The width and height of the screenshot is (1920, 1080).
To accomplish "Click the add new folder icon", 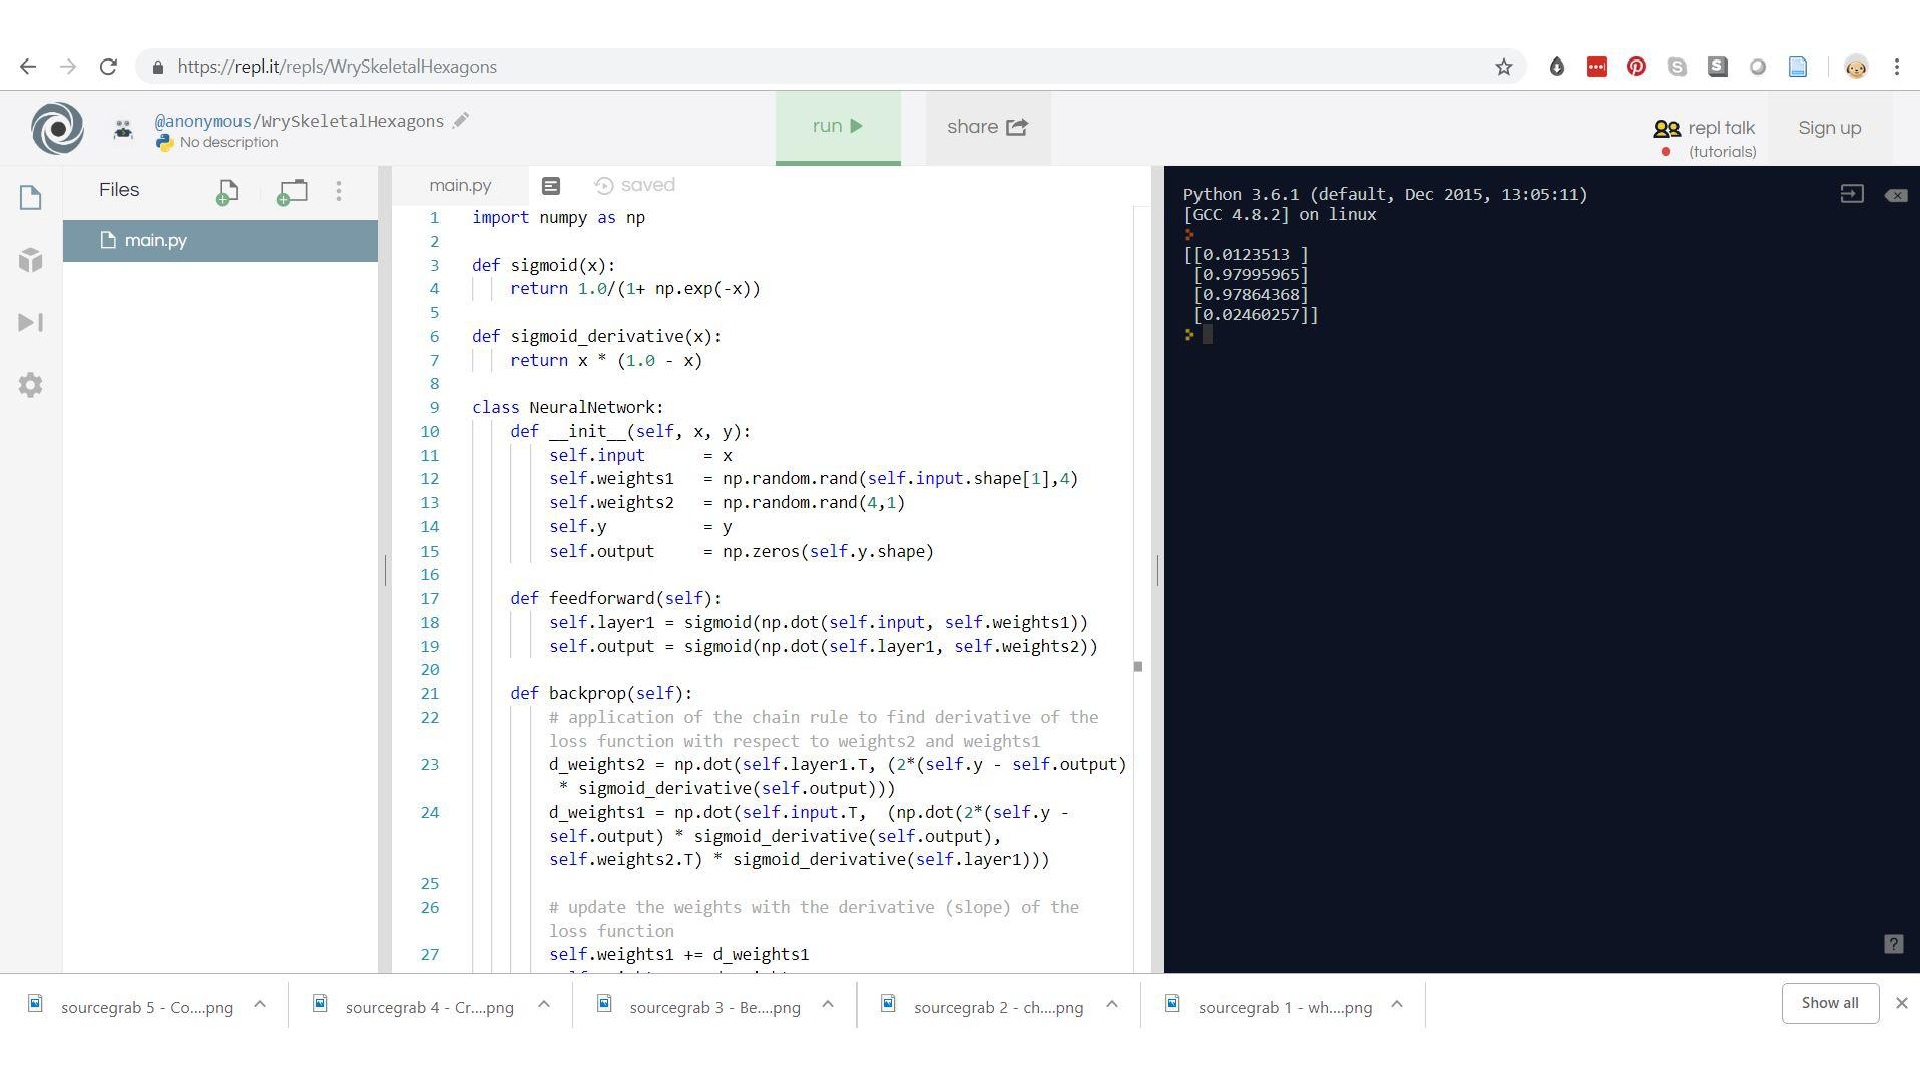I will point(292,191).
